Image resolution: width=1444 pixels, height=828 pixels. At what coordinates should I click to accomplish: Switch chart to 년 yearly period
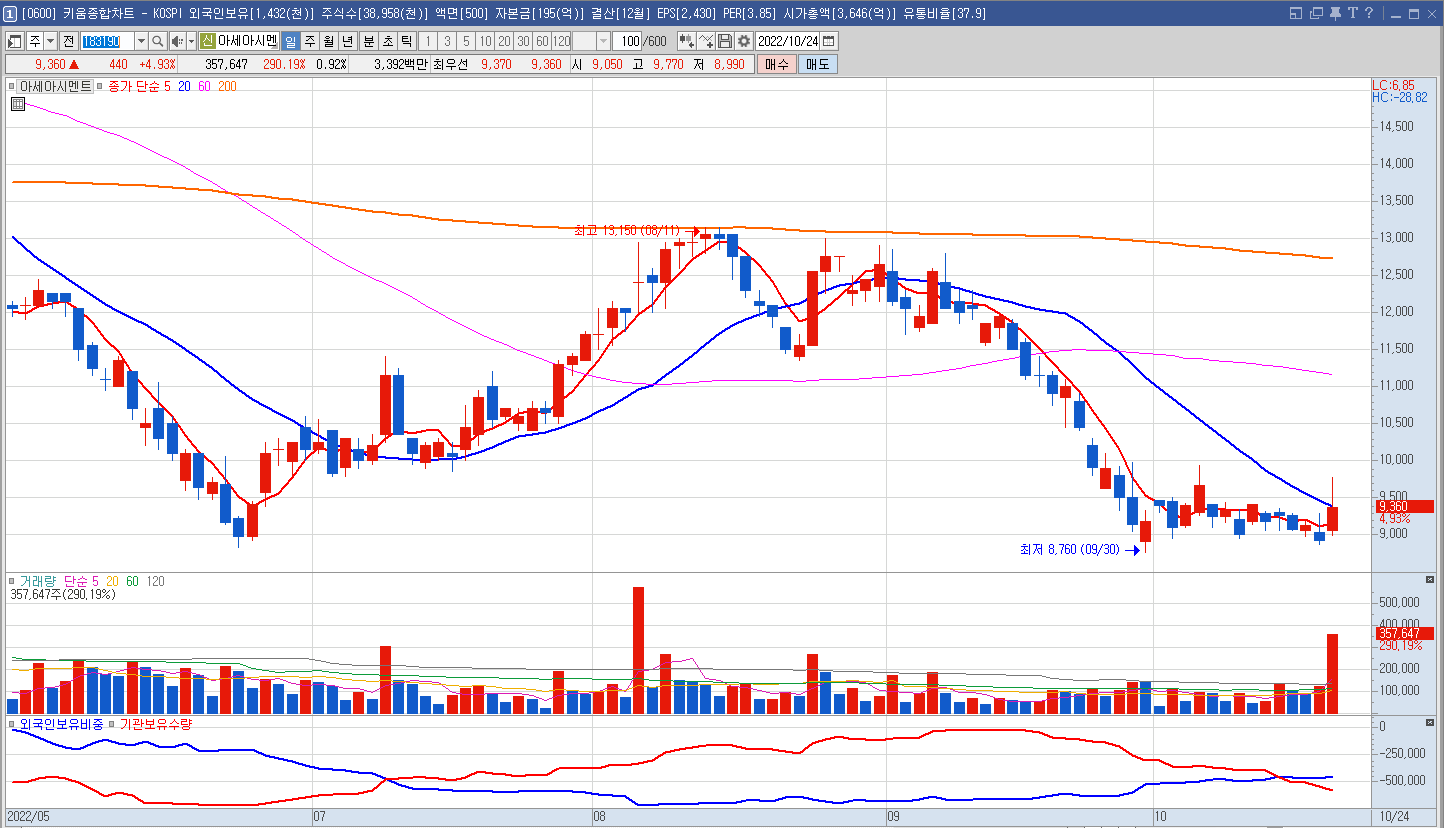pyautogui.click(x=347, y=41)
